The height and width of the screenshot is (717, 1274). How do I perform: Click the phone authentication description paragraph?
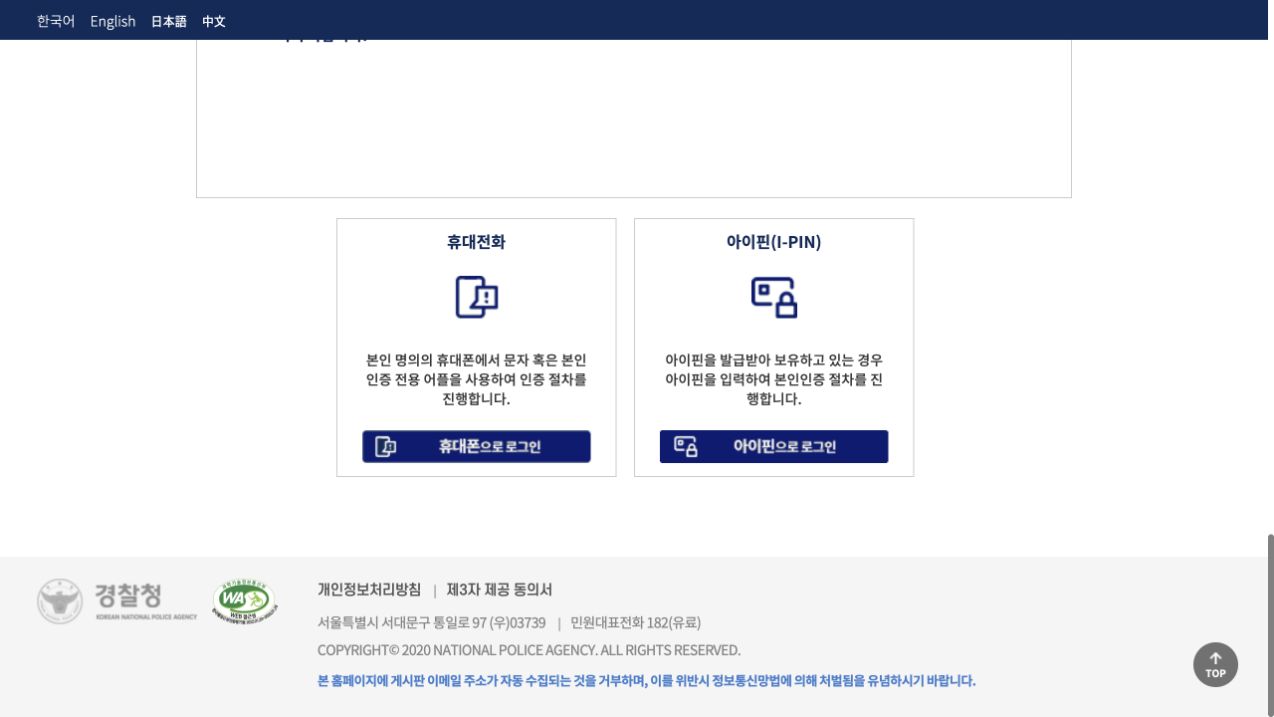476,380
